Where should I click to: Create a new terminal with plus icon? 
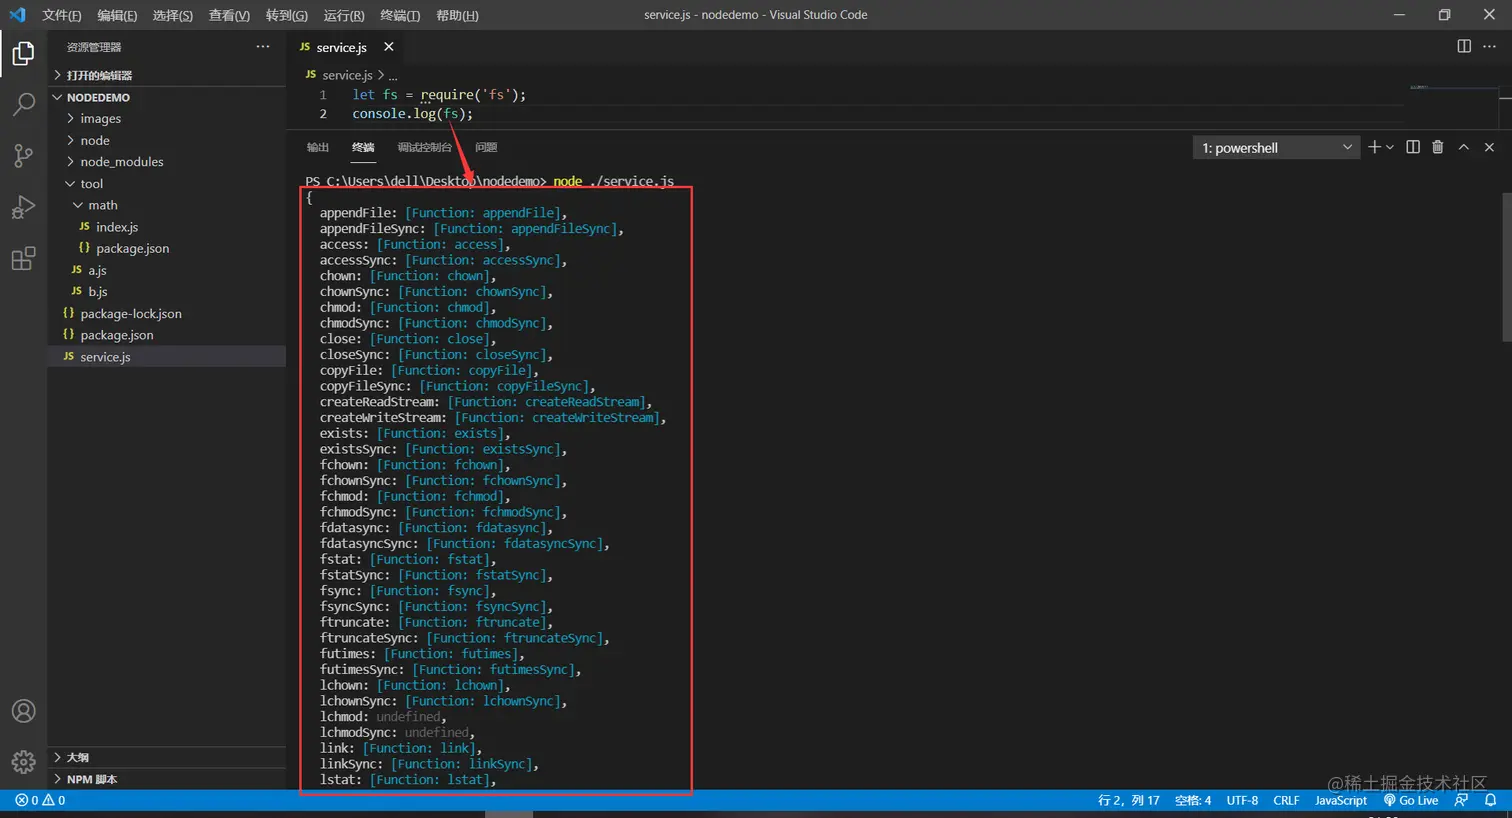[x=1374, y=147]
